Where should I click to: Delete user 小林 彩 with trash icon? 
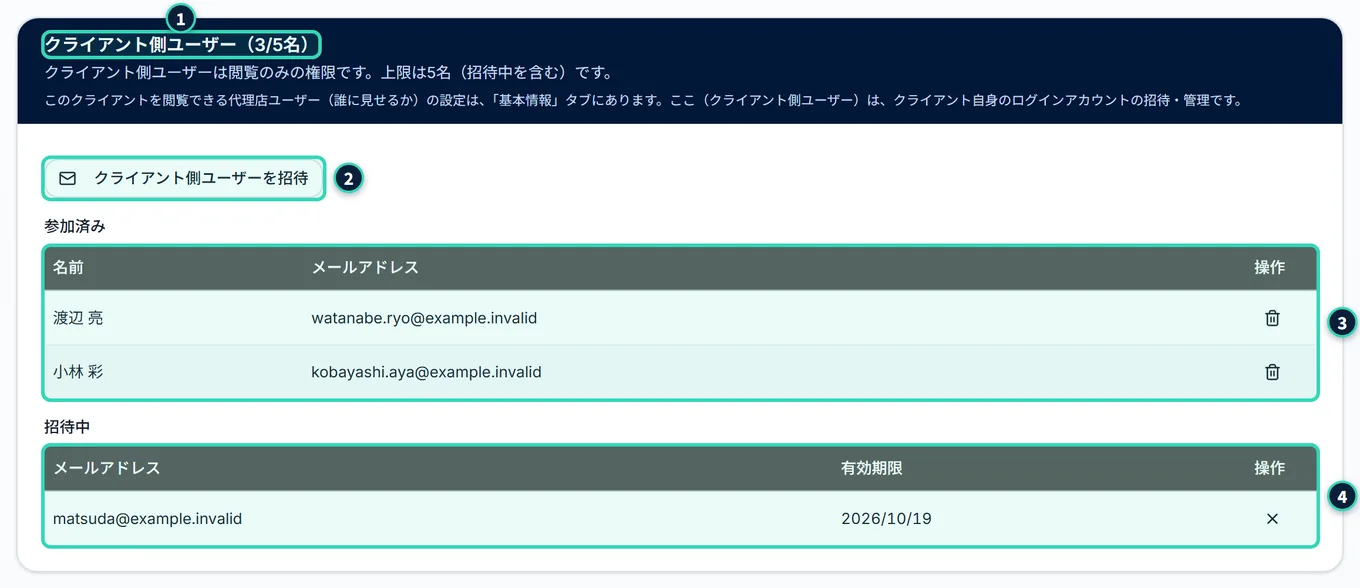tap(1272, 372)
